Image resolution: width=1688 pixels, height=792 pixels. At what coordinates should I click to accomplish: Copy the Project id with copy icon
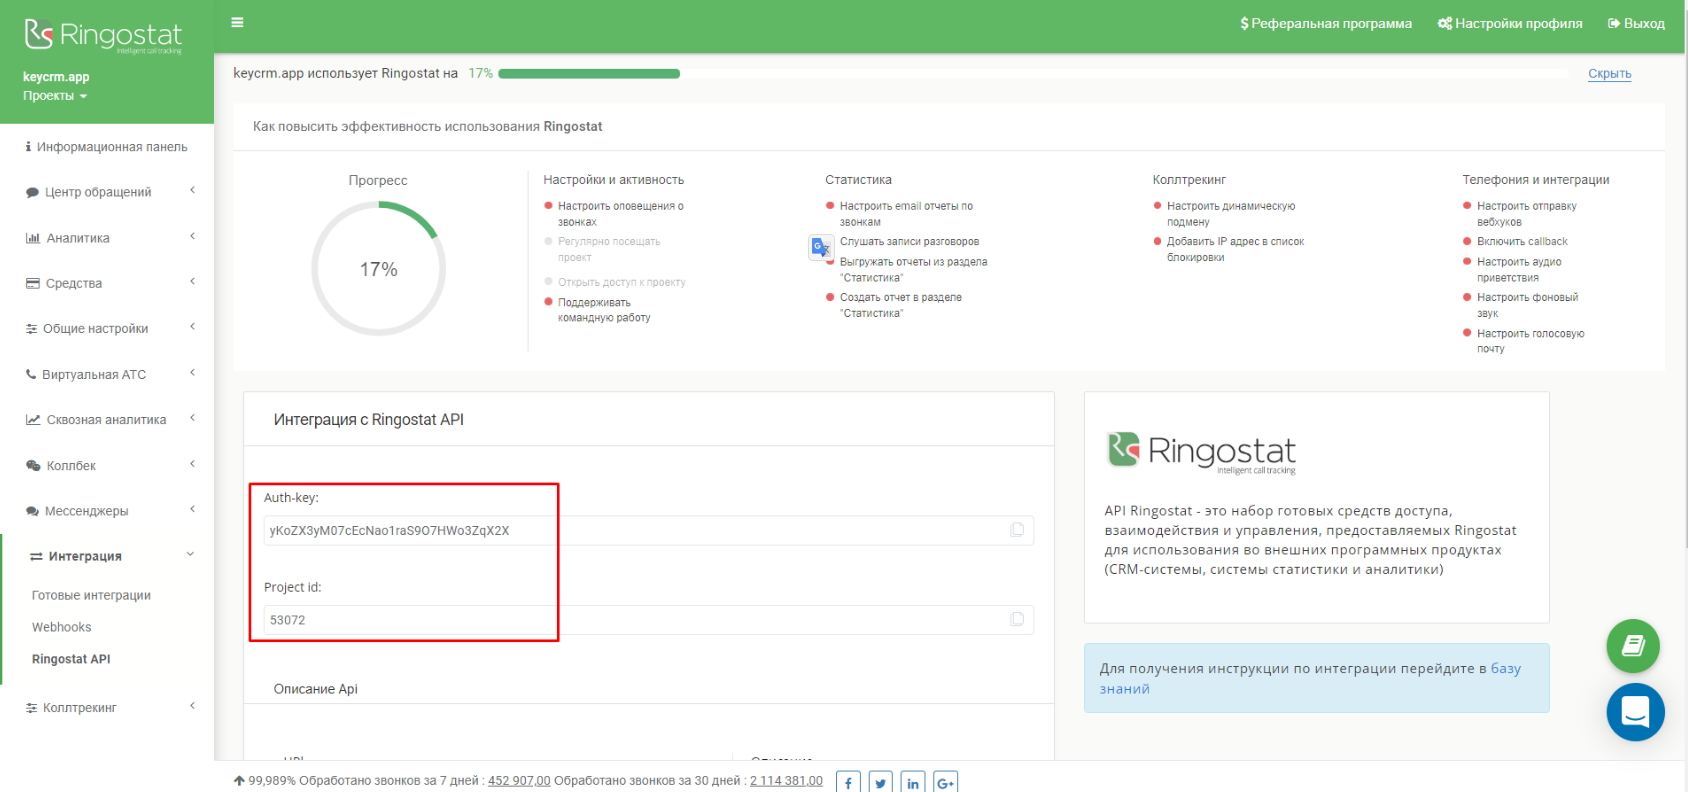pyautogui.click(x=1017, y=620)
